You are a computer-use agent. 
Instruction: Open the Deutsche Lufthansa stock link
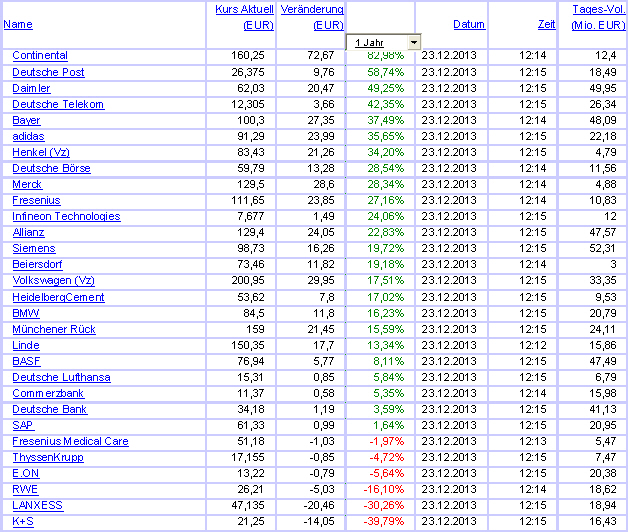pos(61,378)
